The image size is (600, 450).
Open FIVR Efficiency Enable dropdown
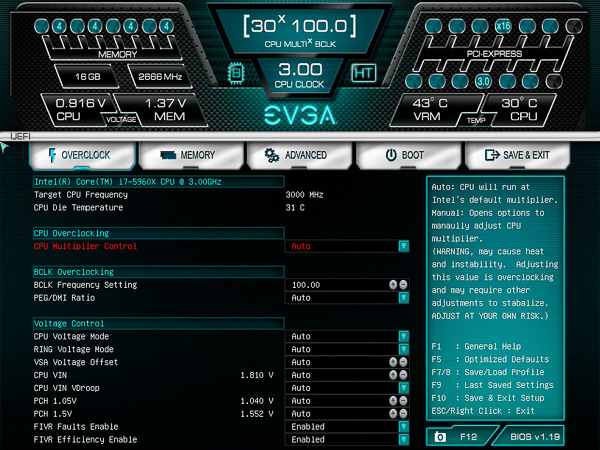pyautogui.click(x=403, y=440)
